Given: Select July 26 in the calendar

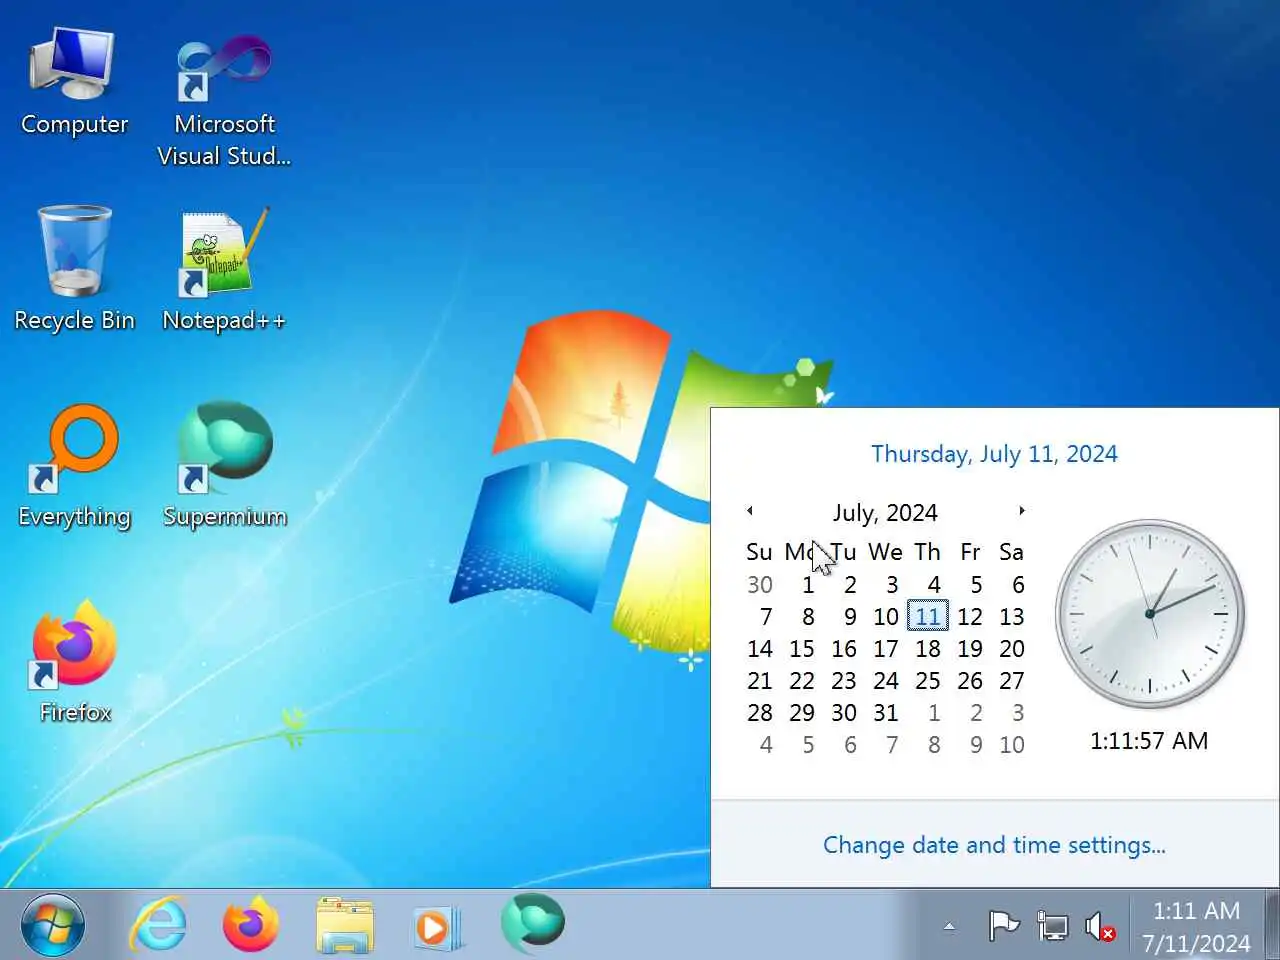Looking at the screenshot, I should 970,681.
